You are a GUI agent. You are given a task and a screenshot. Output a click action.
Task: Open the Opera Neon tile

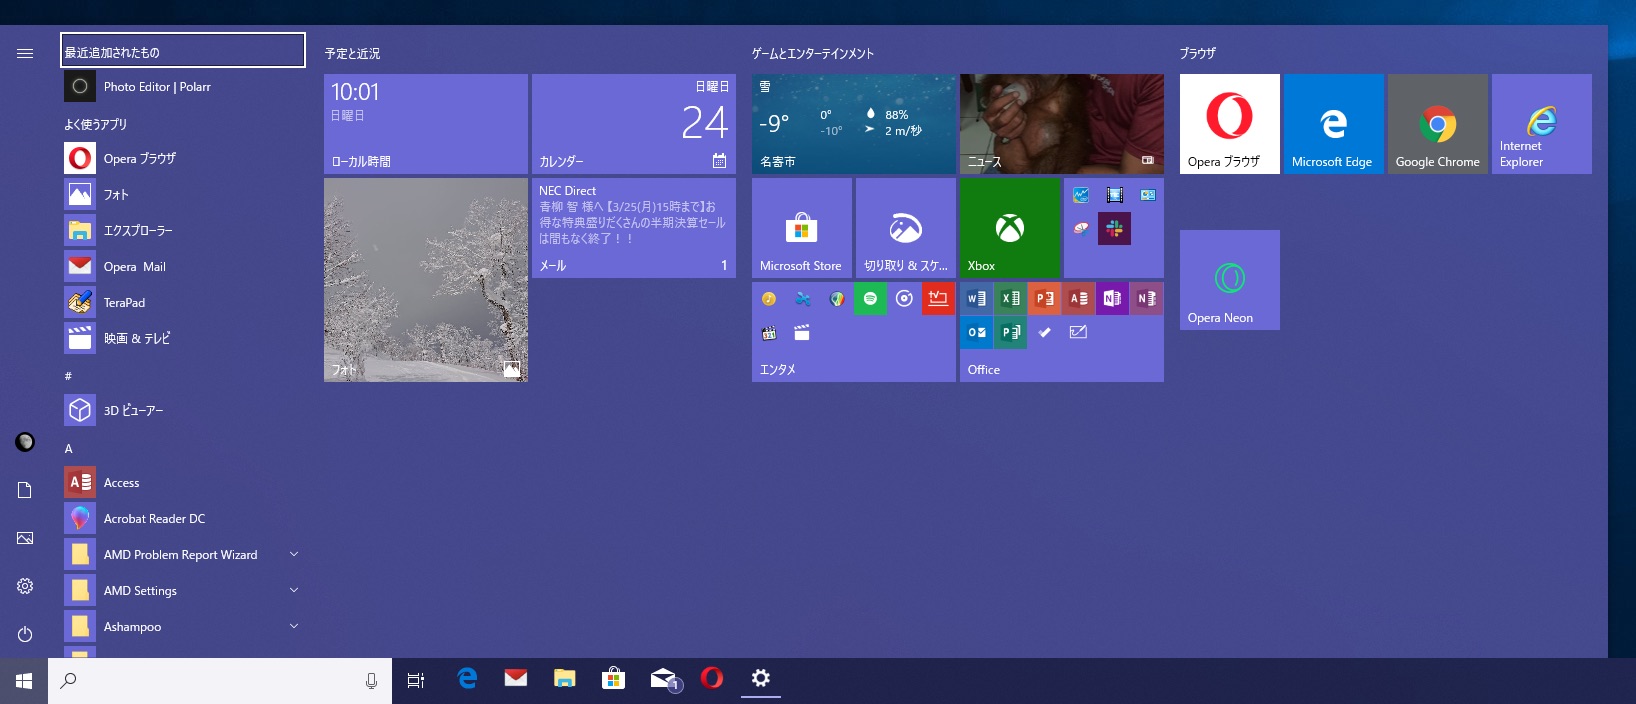pyautogui.click(x=1229, y=280)
